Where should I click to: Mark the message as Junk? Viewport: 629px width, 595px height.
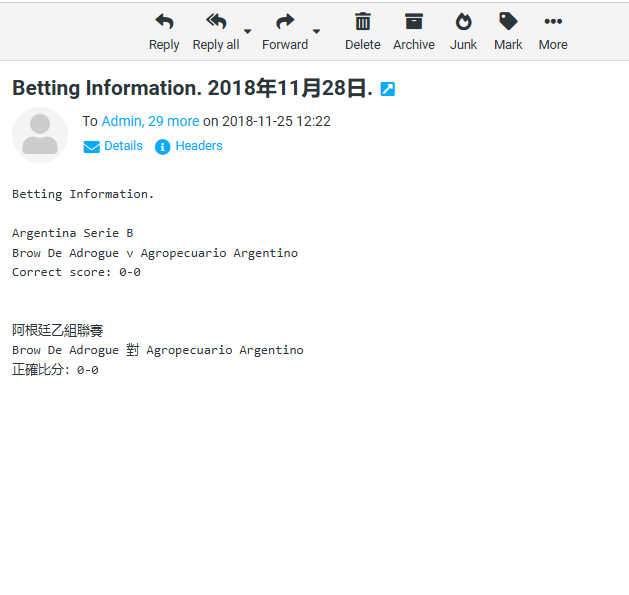coord(463,22)
